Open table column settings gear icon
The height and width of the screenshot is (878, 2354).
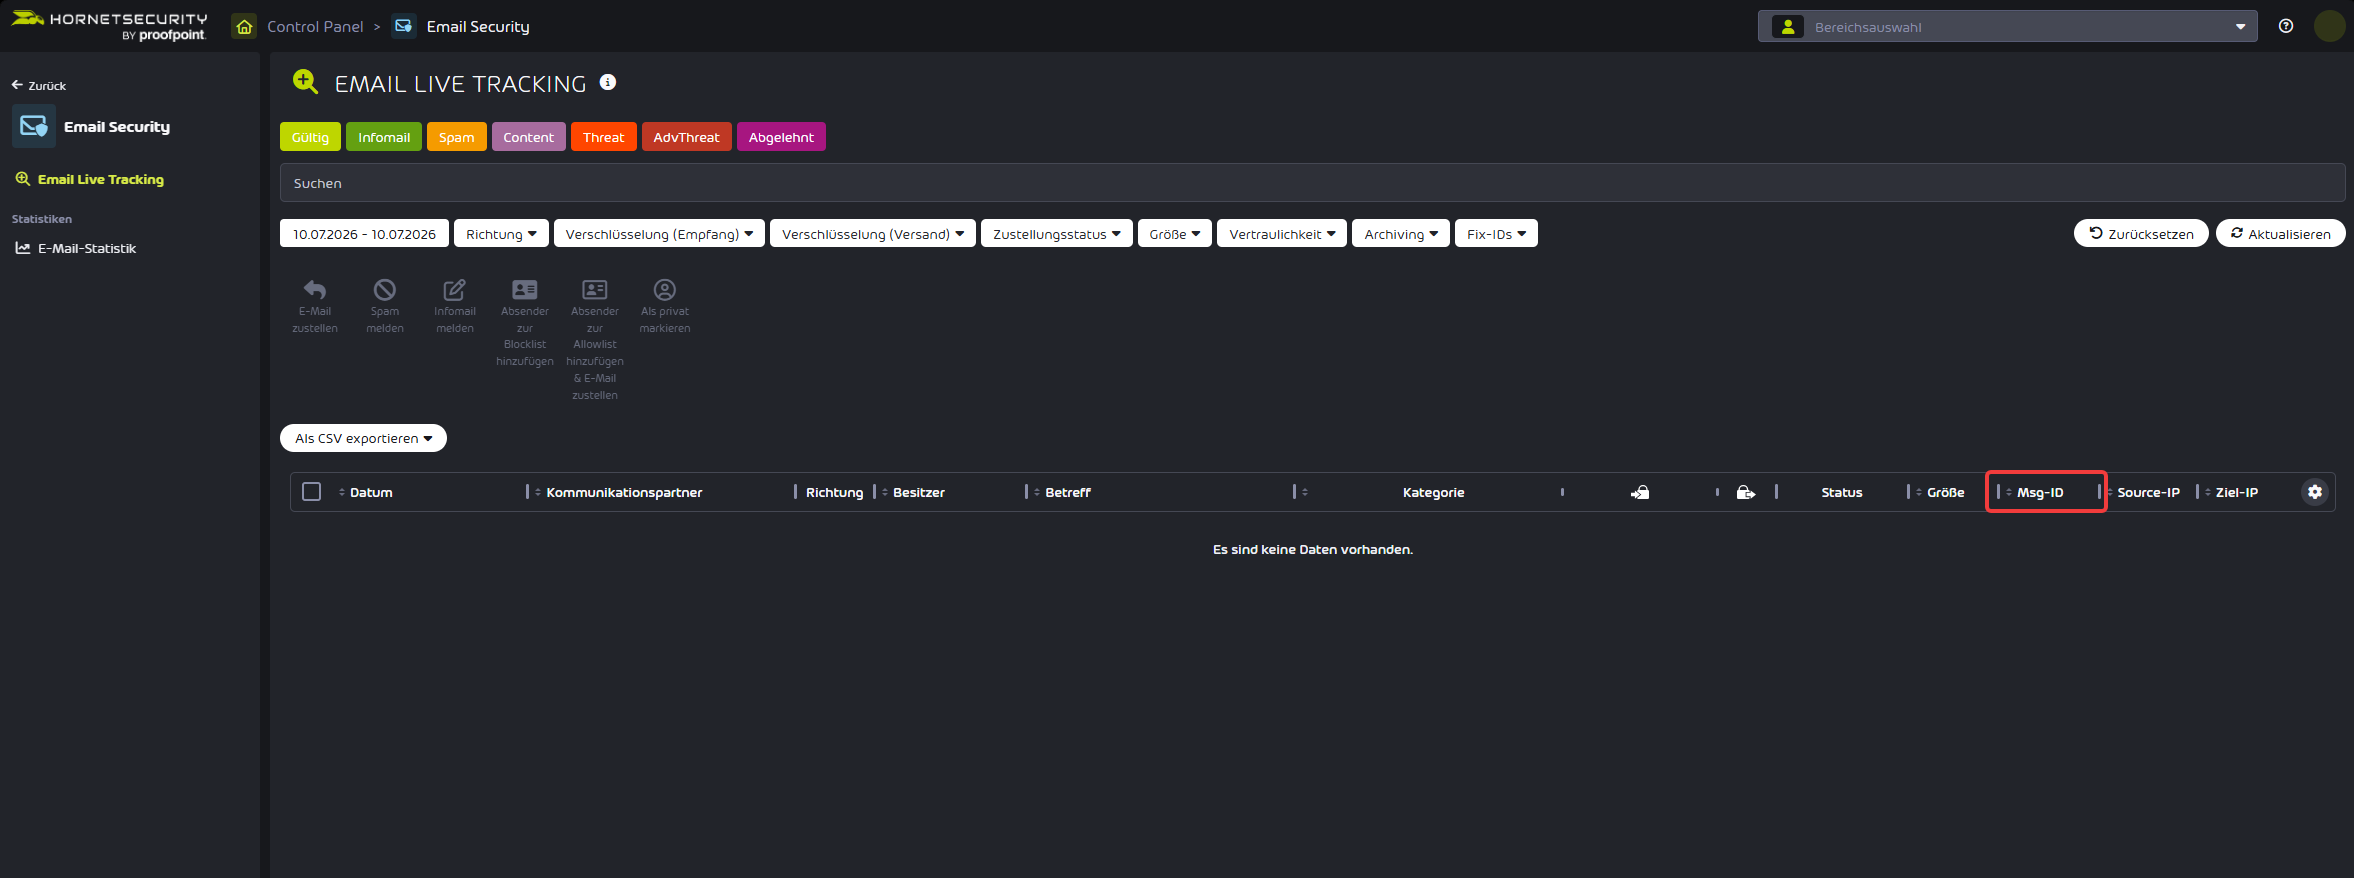pos(2315,492)
